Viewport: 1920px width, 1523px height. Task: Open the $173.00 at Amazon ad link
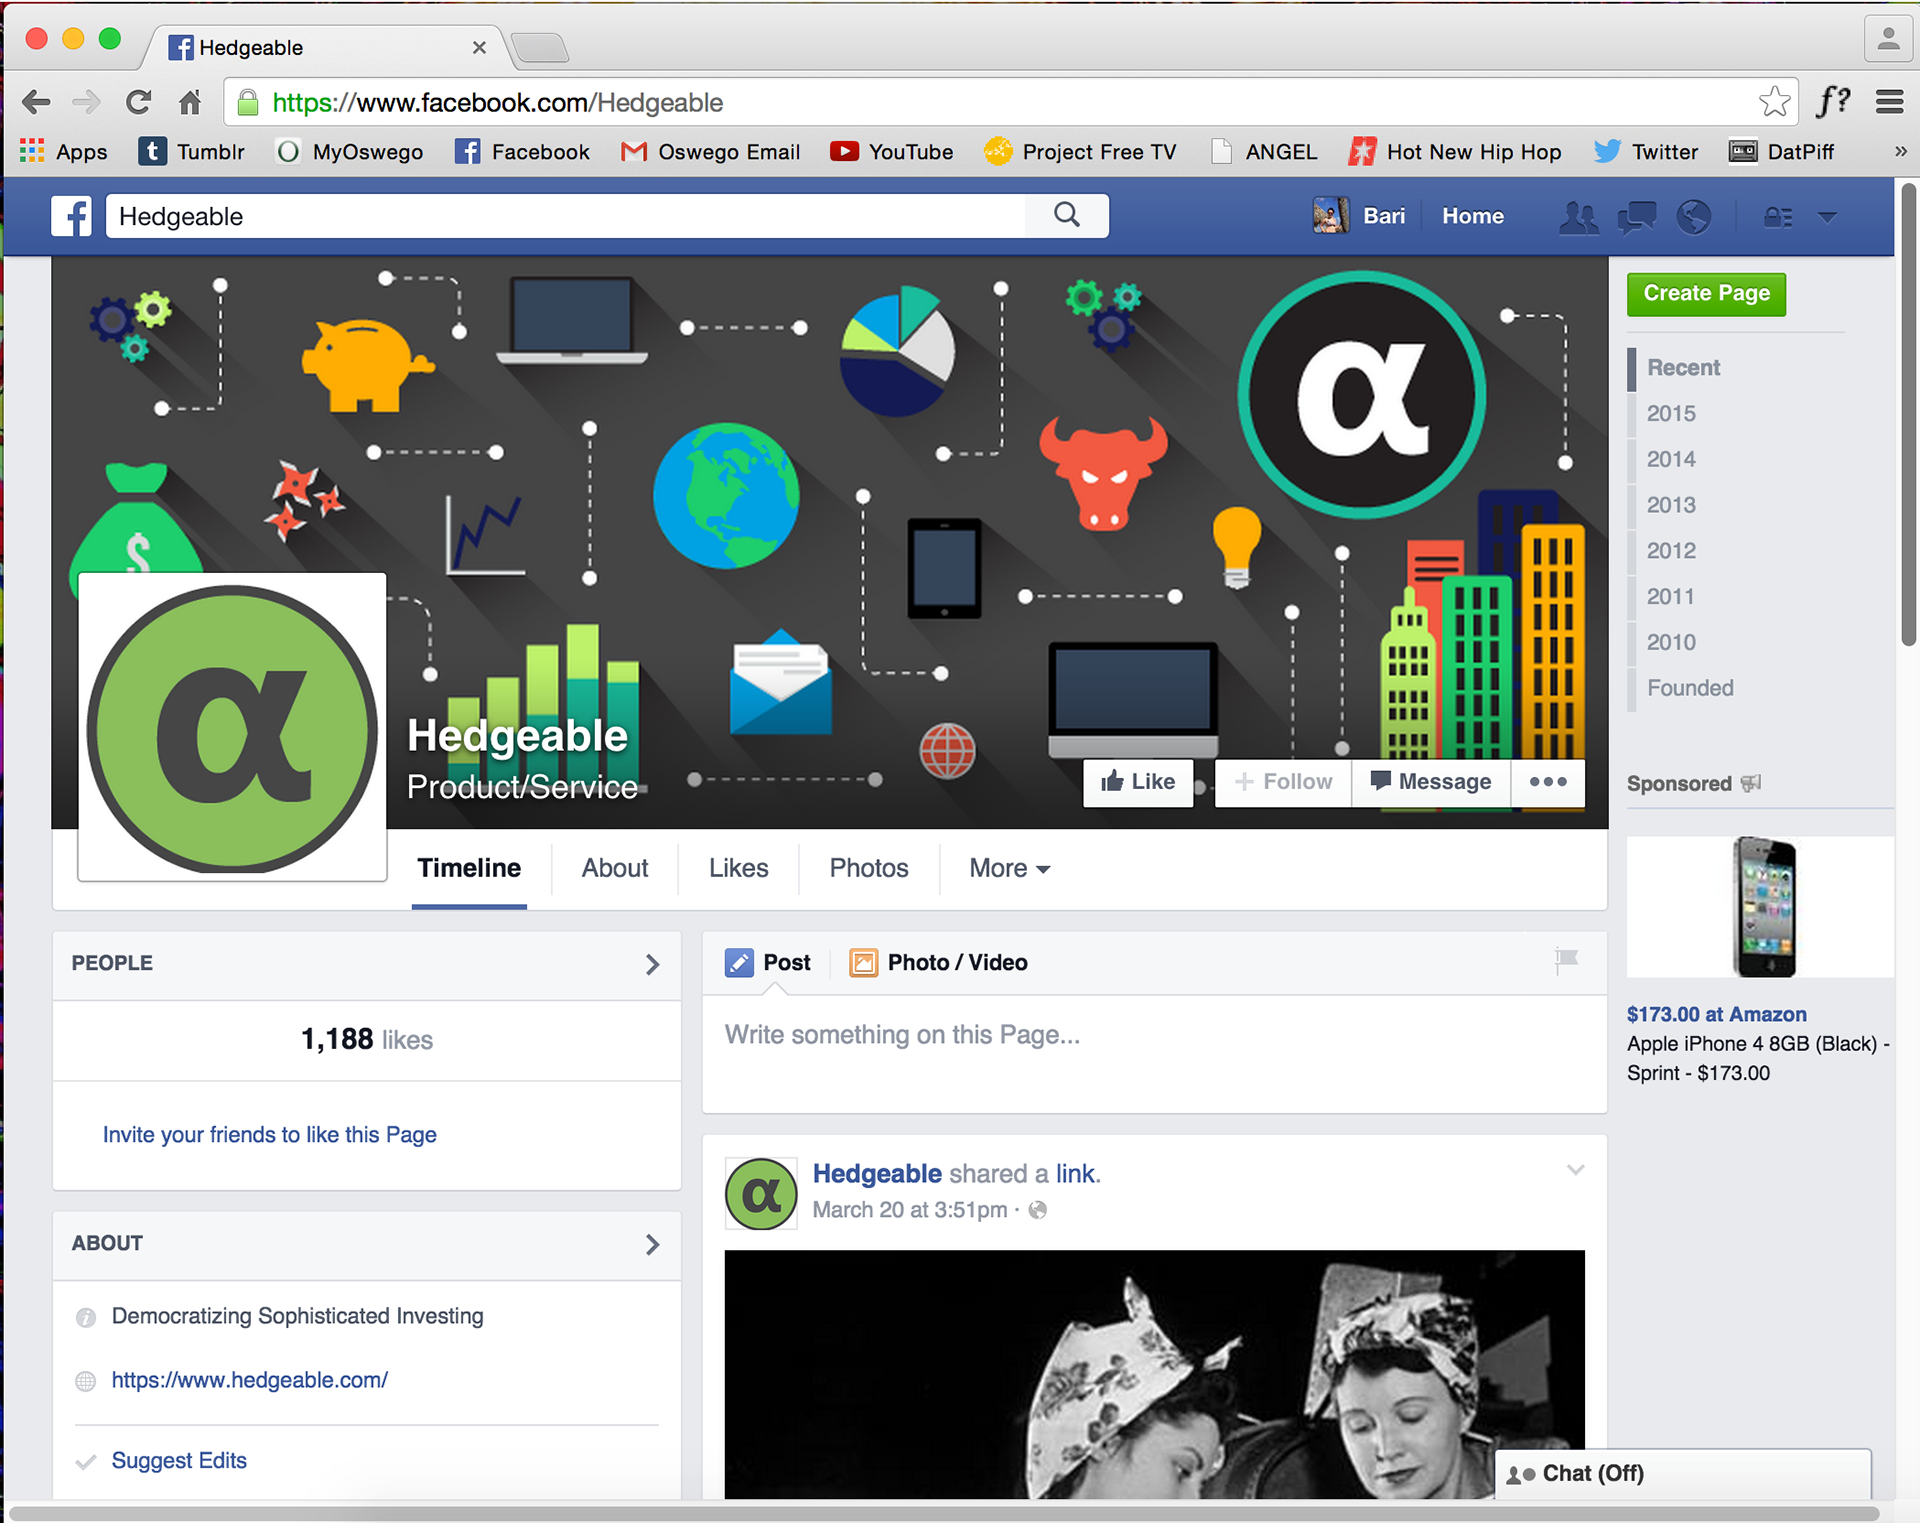click(x=1716, y=1014)
